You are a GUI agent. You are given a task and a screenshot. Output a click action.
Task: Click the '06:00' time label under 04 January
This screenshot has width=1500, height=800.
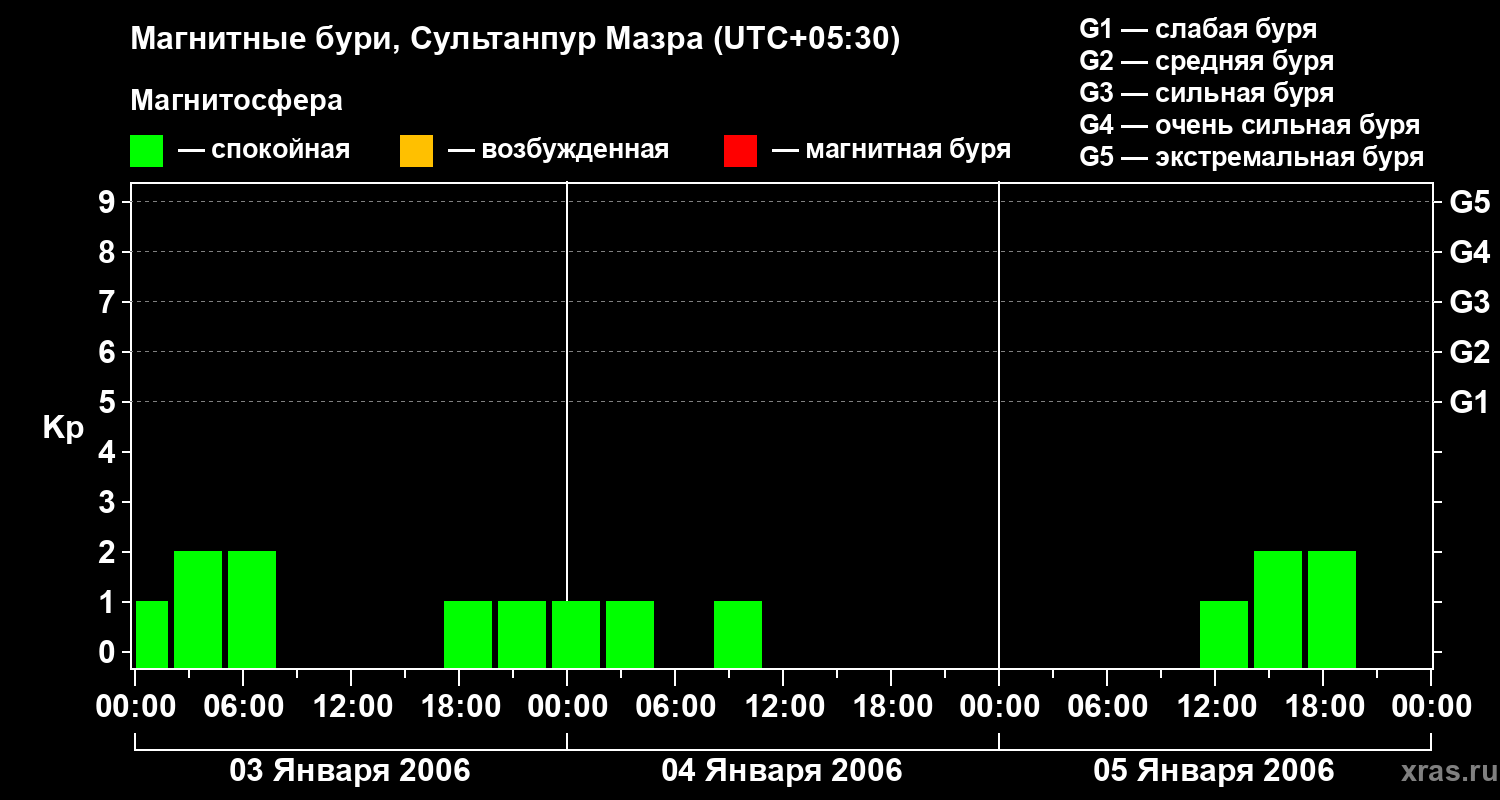pos(675,707)
